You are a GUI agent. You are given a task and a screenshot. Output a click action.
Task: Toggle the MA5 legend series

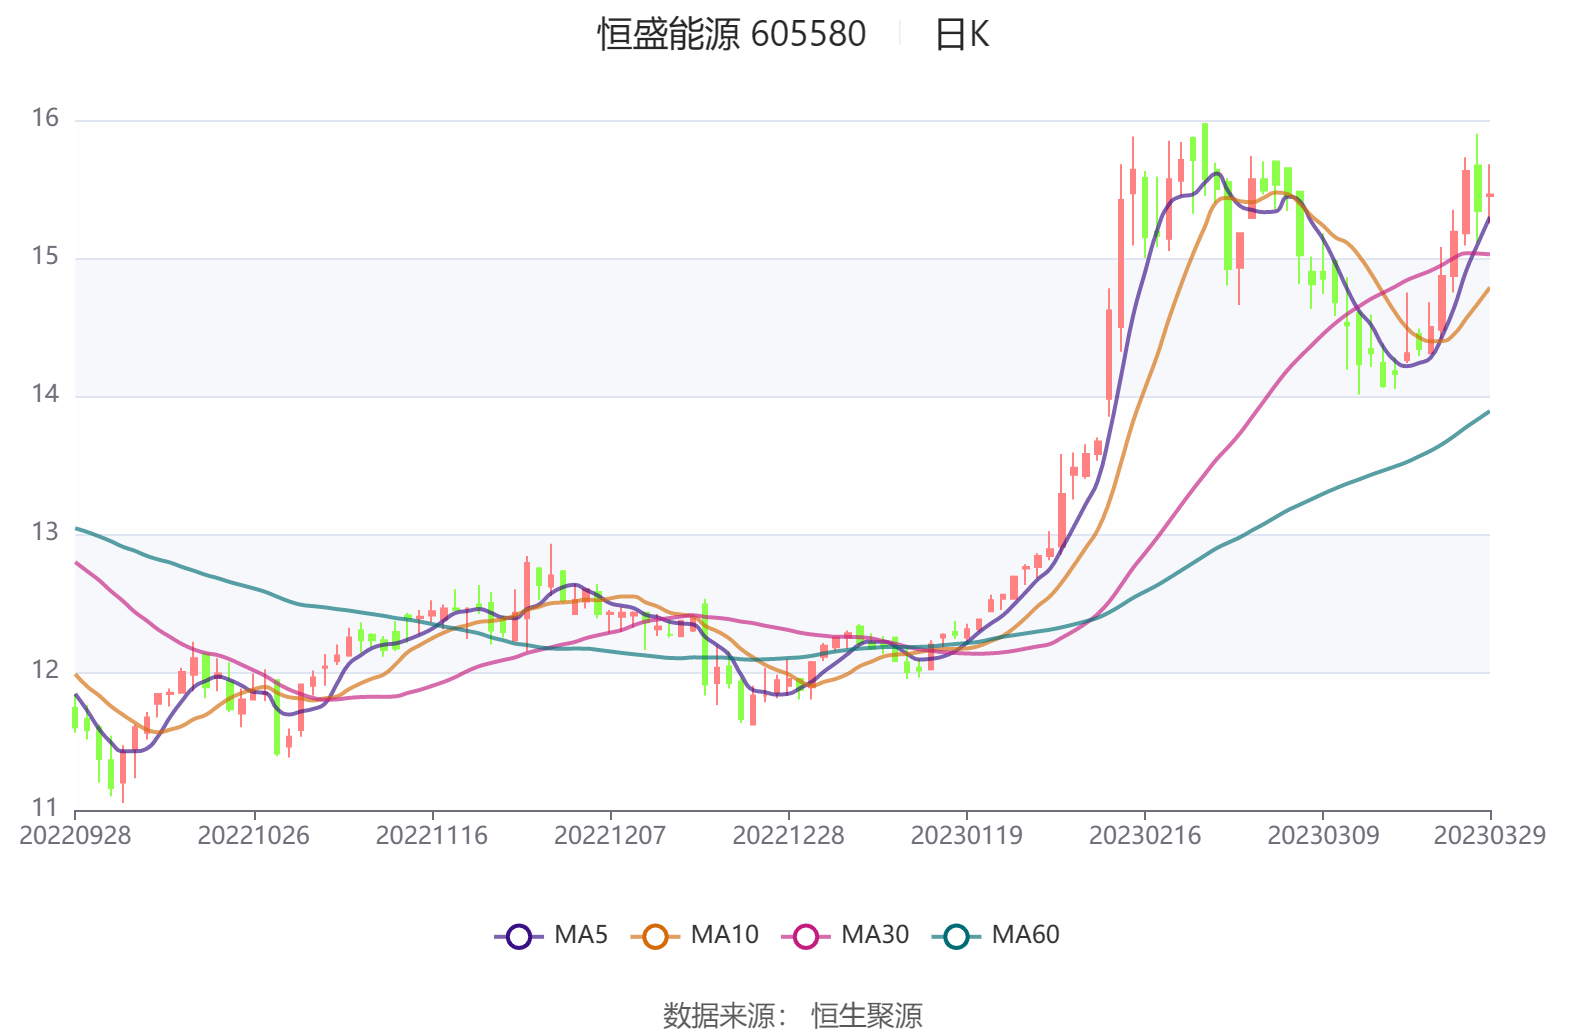[x=551, y=936]
